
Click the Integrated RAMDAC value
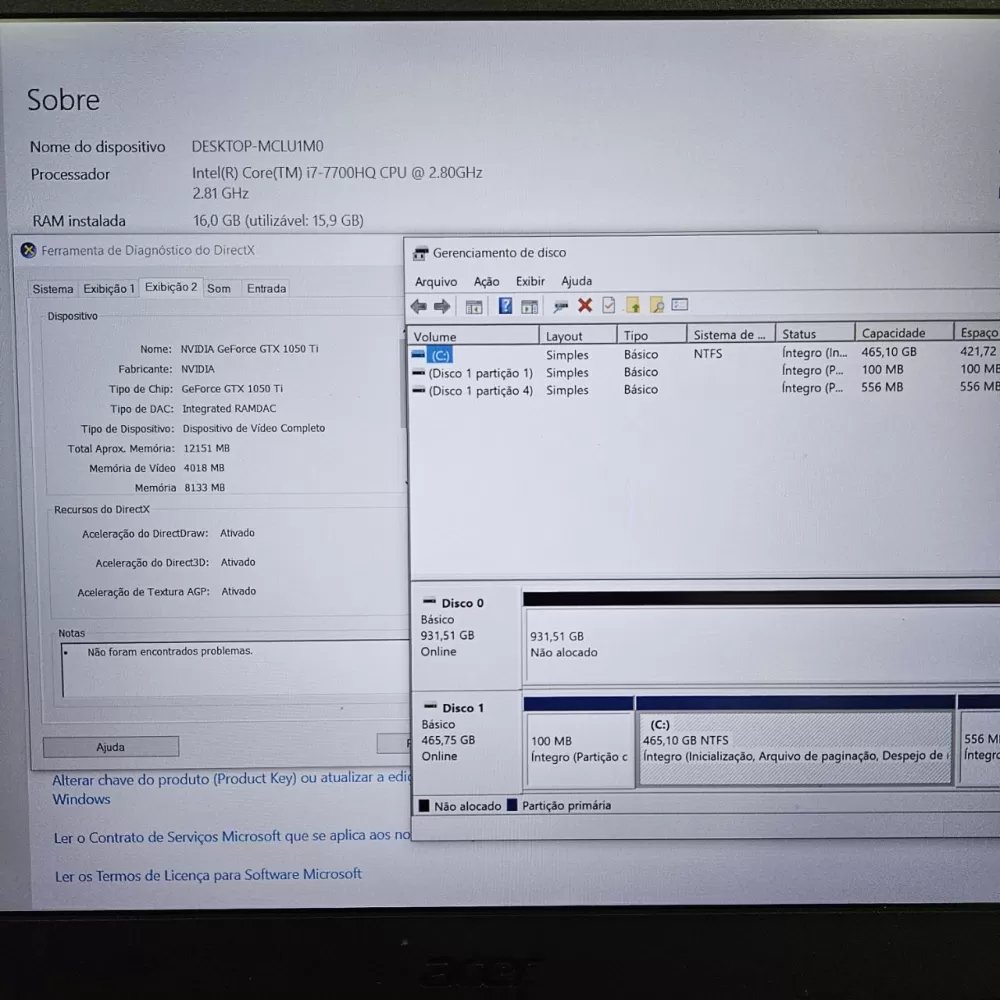pos(229,408)
